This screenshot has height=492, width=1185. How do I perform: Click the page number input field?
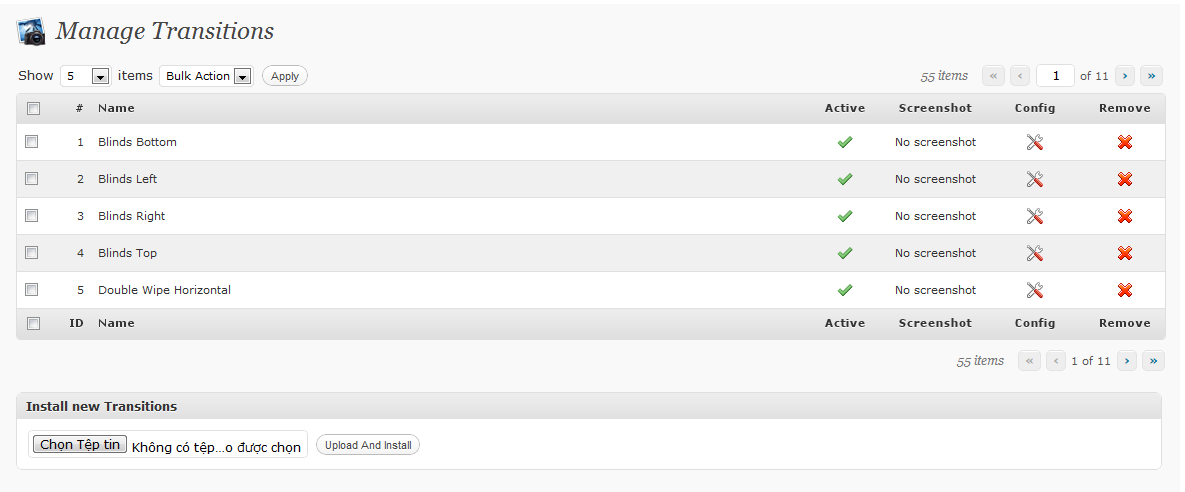[1055, 76]
